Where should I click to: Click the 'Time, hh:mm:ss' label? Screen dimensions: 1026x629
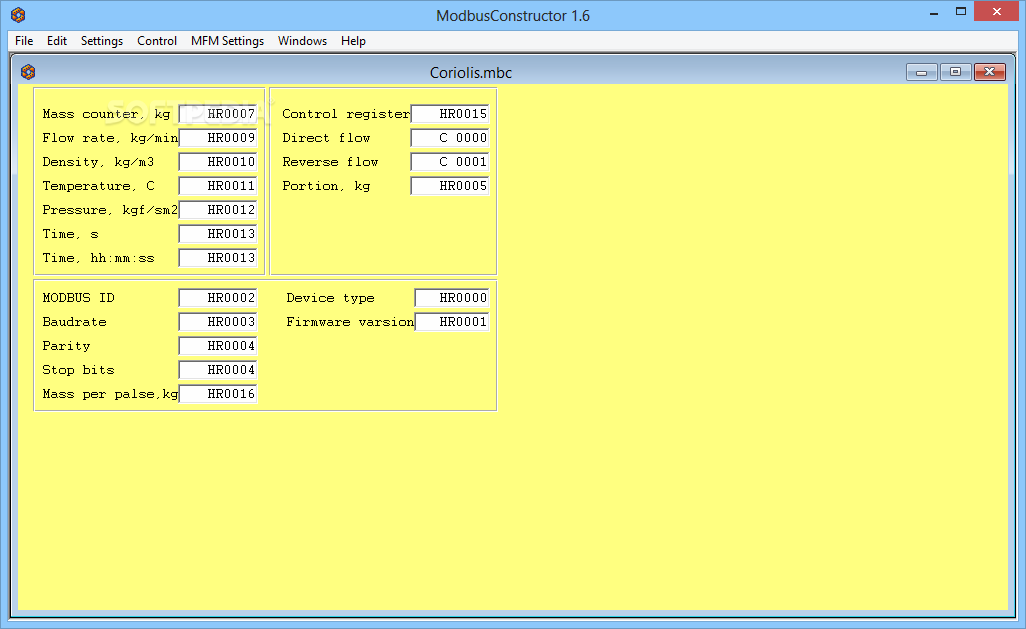coord(98,258)
